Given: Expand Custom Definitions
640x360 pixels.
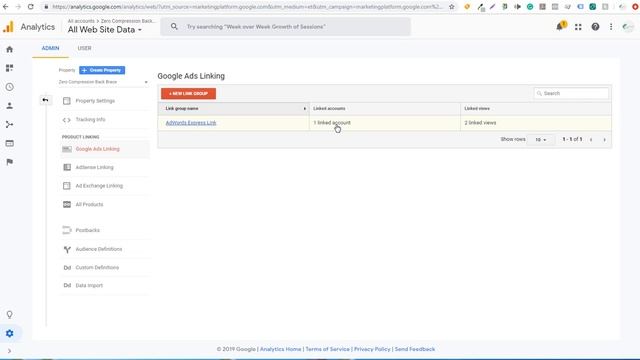Looking at the screenshot, I should click(97, 268).
